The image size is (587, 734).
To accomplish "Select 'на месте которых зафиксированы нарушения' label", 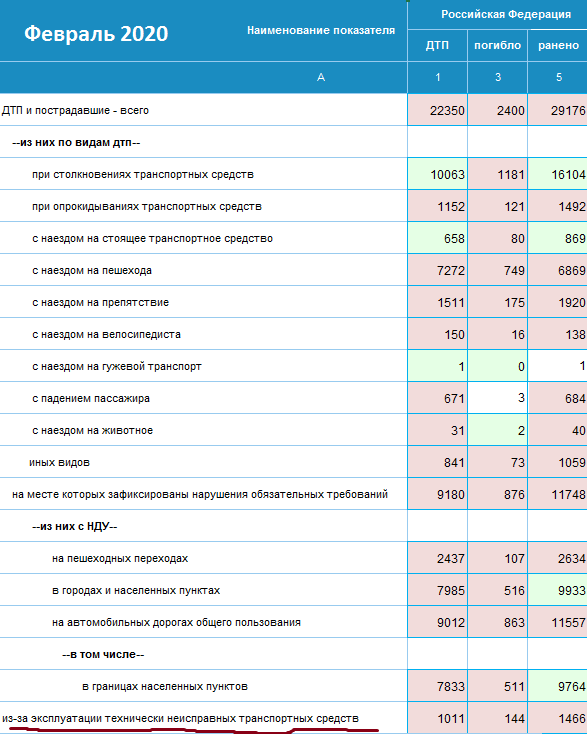I will 200,494.
